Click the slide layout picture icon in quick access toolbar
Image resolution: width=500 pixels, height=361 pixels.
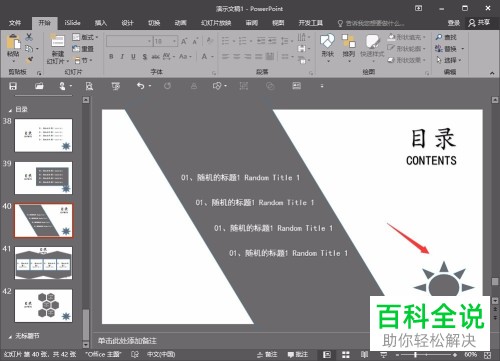pos(296,86)
